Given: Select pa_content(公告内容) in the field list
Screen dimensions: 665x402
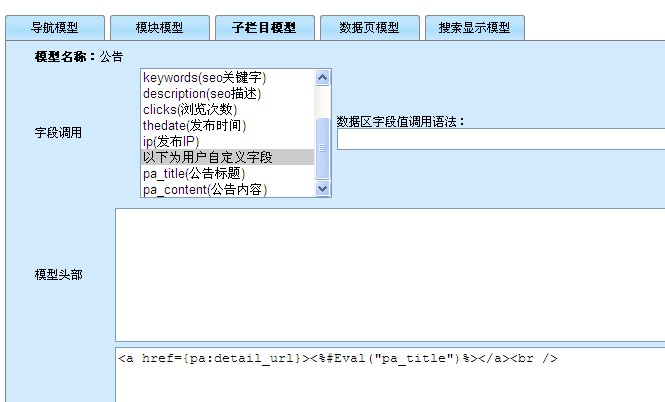Looking at the screenshot, I should point(204,189).
